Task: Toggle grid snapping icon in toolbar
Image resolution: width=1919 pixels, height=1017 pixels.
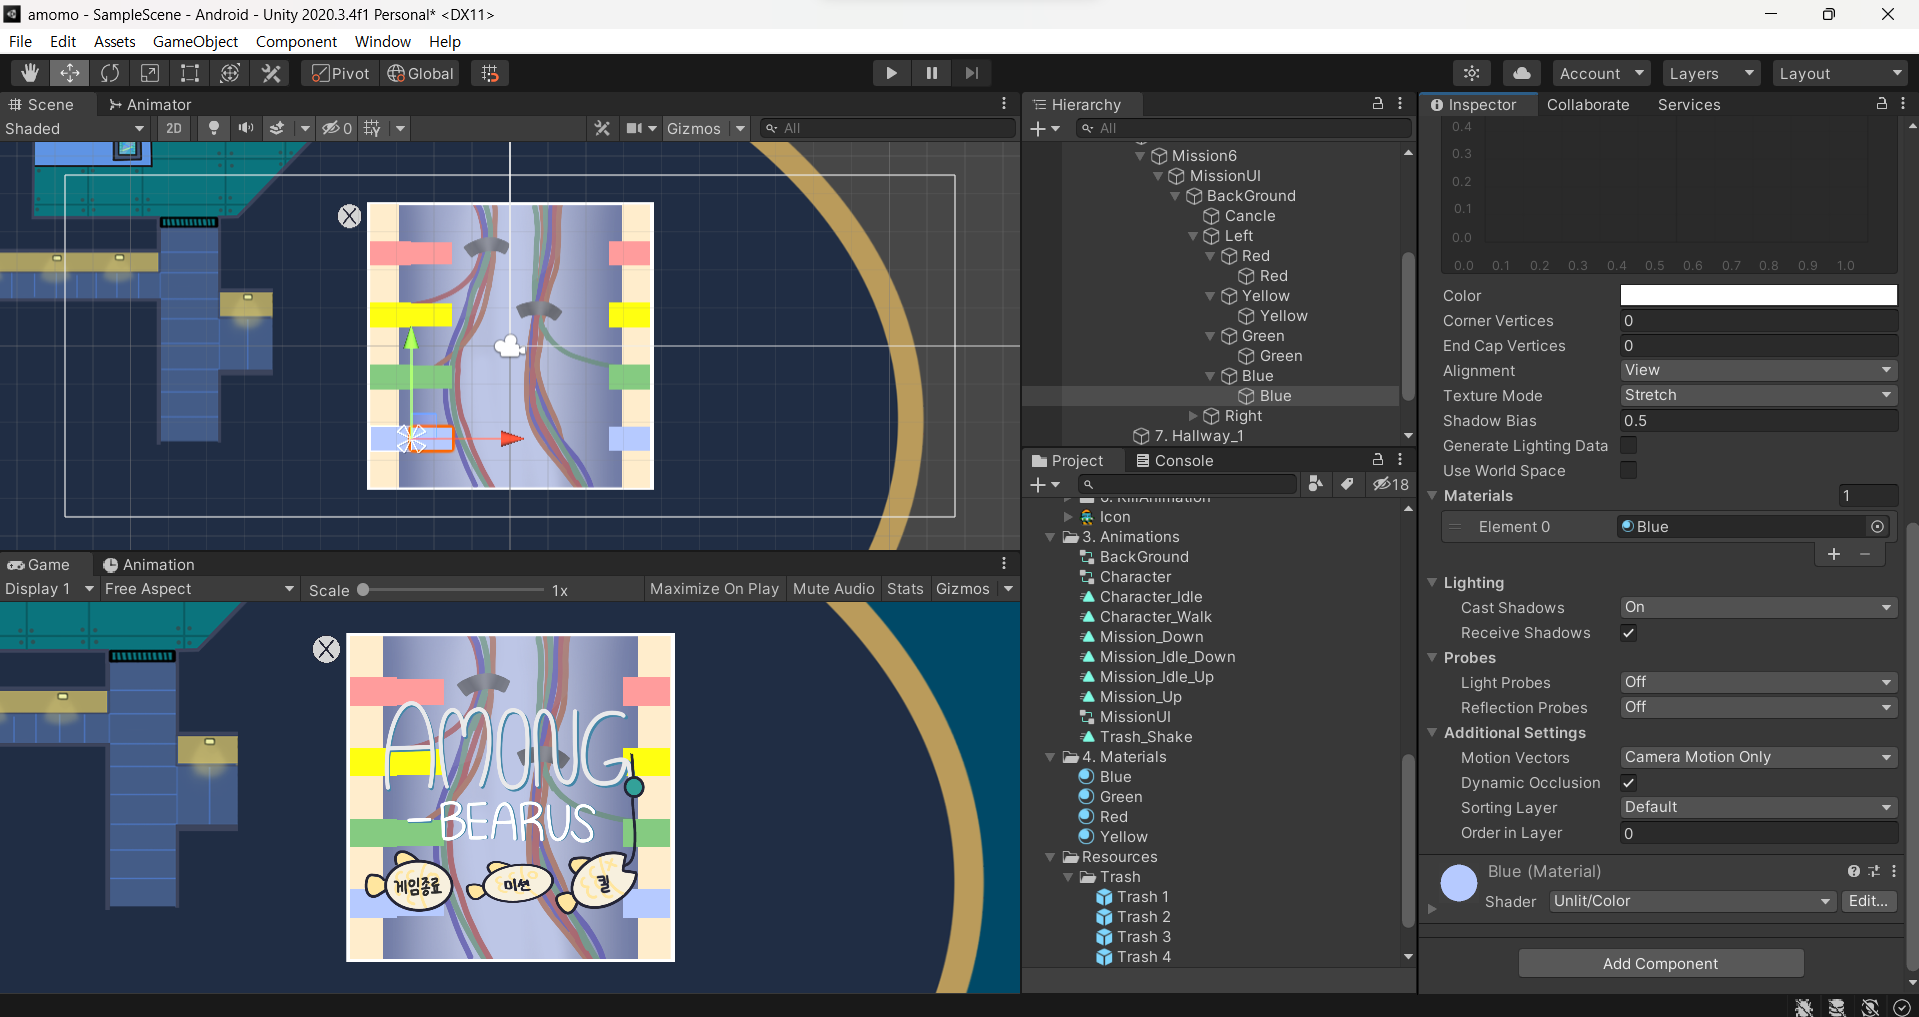Action: click(x=490, y=73)
